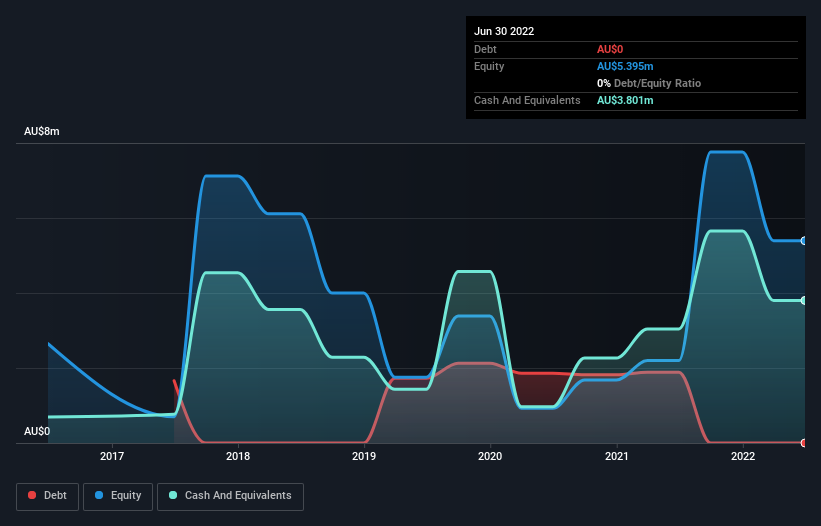Click the AU$8m y-axis label
The width and height of the screenshot is (821, 526).
(42, 131)
